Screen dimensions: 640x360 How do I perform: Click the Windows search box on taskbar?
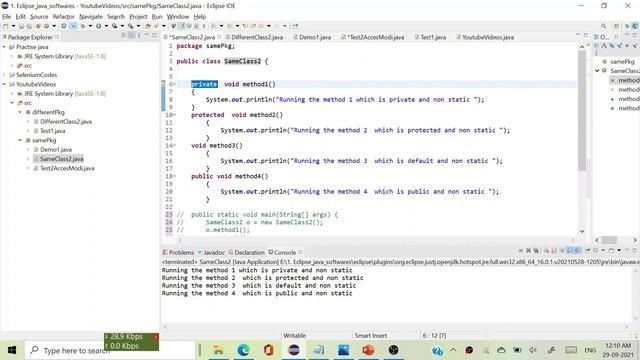110,350
